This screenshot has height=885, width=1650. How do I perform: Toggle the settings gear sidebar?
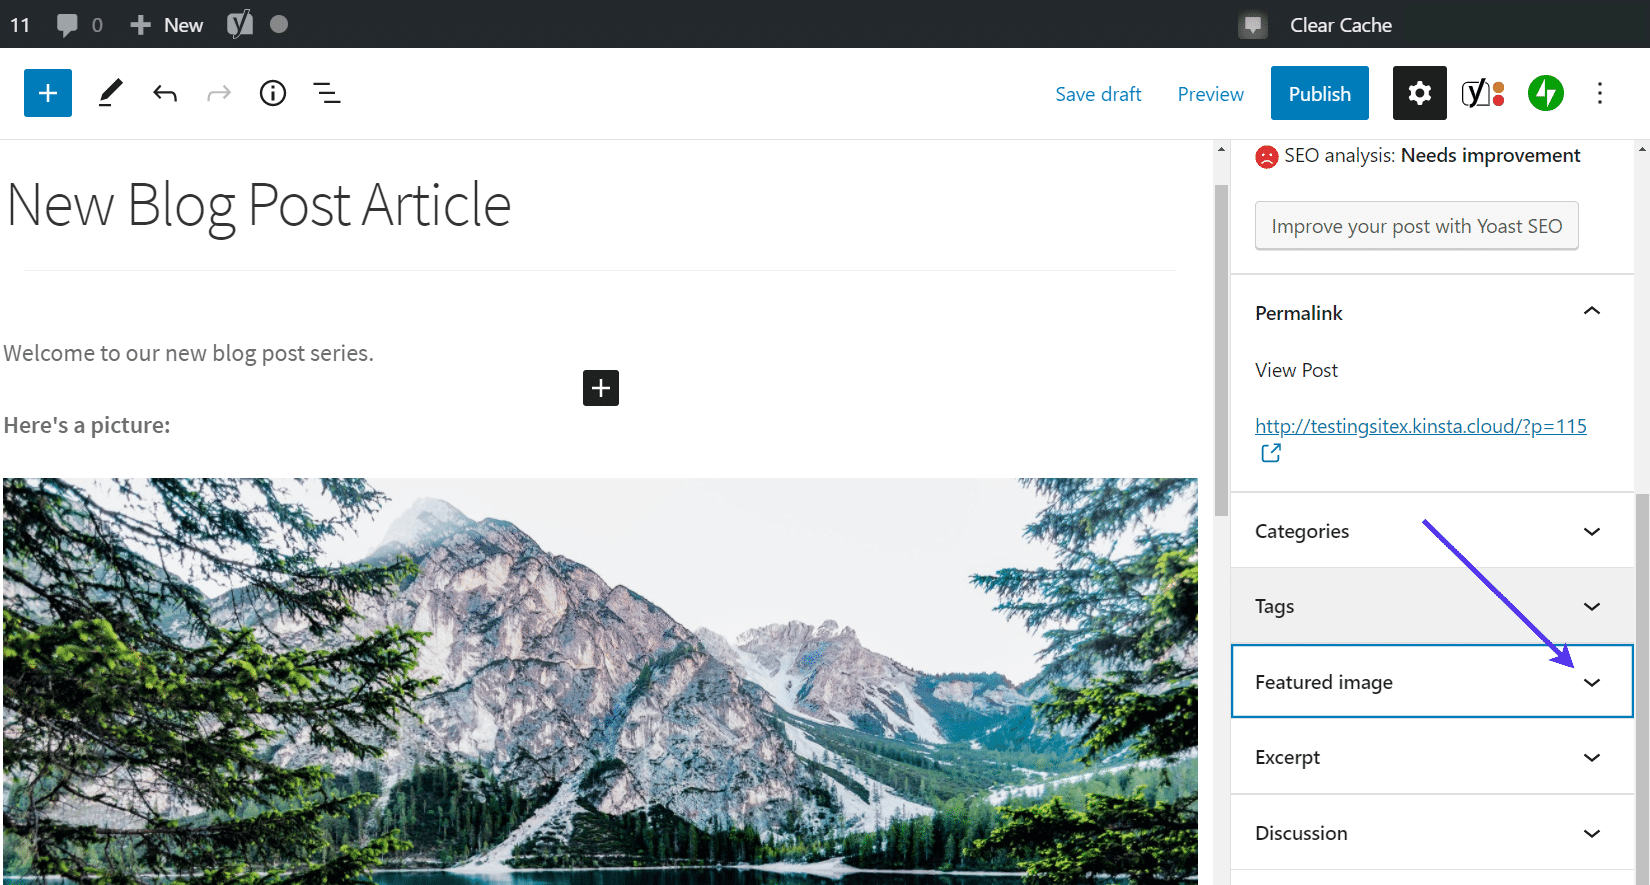click(1419, 93)
